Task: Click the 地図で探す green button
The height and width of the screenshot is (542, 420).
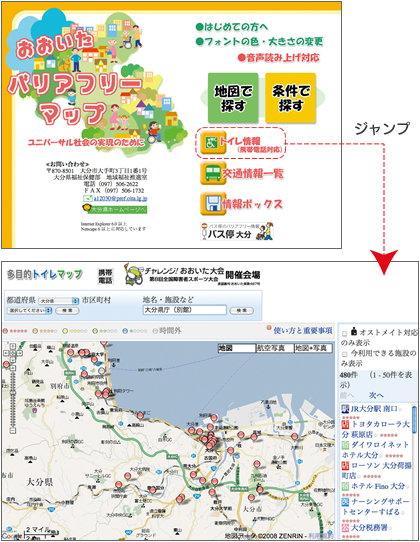Action: pos(233,98)
